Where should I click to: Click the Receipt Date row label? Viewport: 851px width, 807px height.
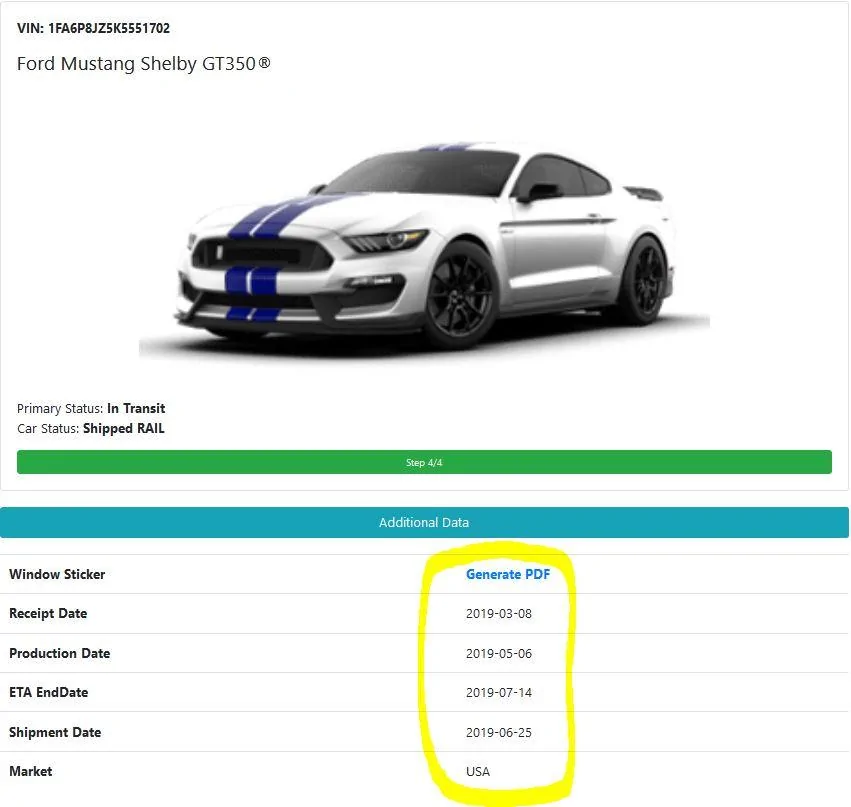[48, 613]
